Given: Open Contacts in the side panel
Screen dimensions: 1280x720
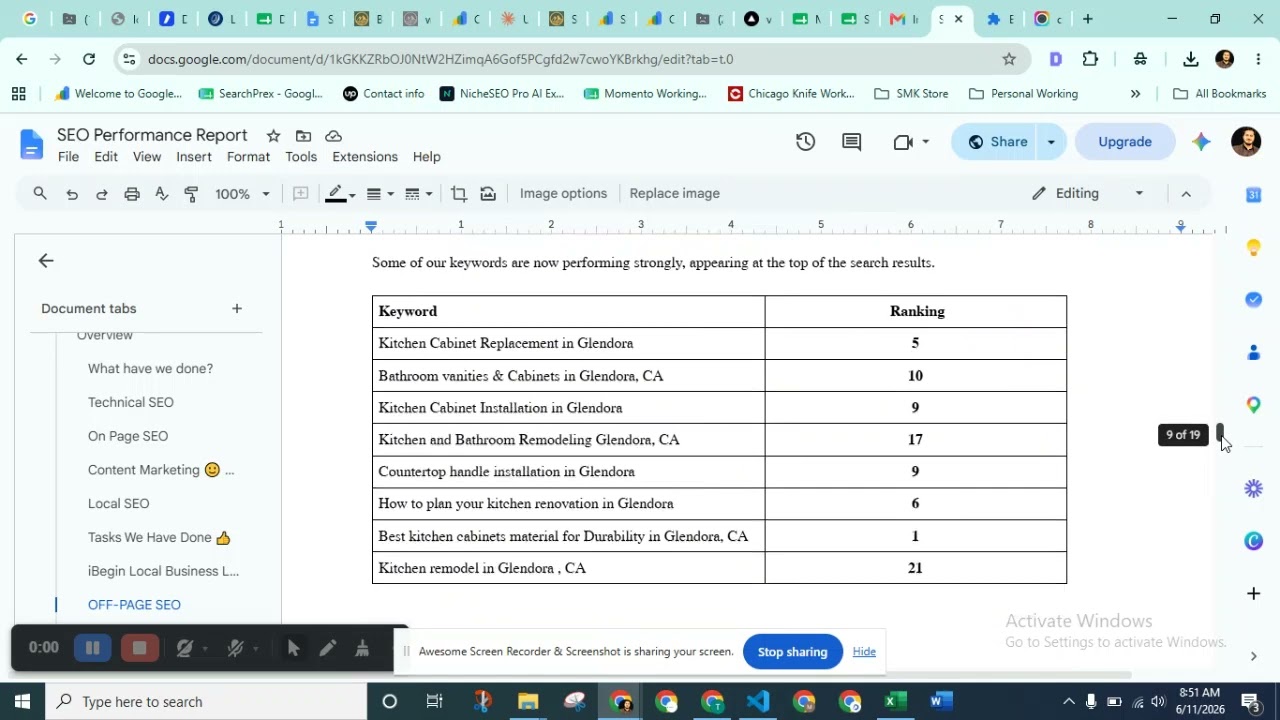Looking at the screenshot, I should coord(1253,352).
